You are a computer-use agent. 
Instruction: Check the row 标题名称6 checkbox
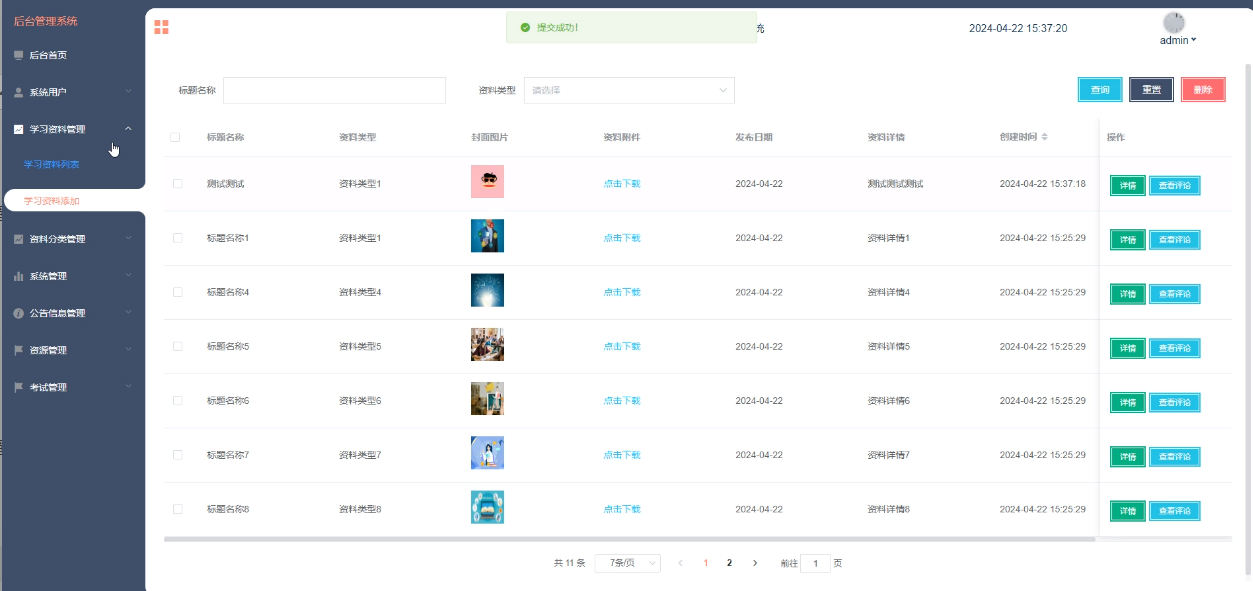[x=178, y=400]
